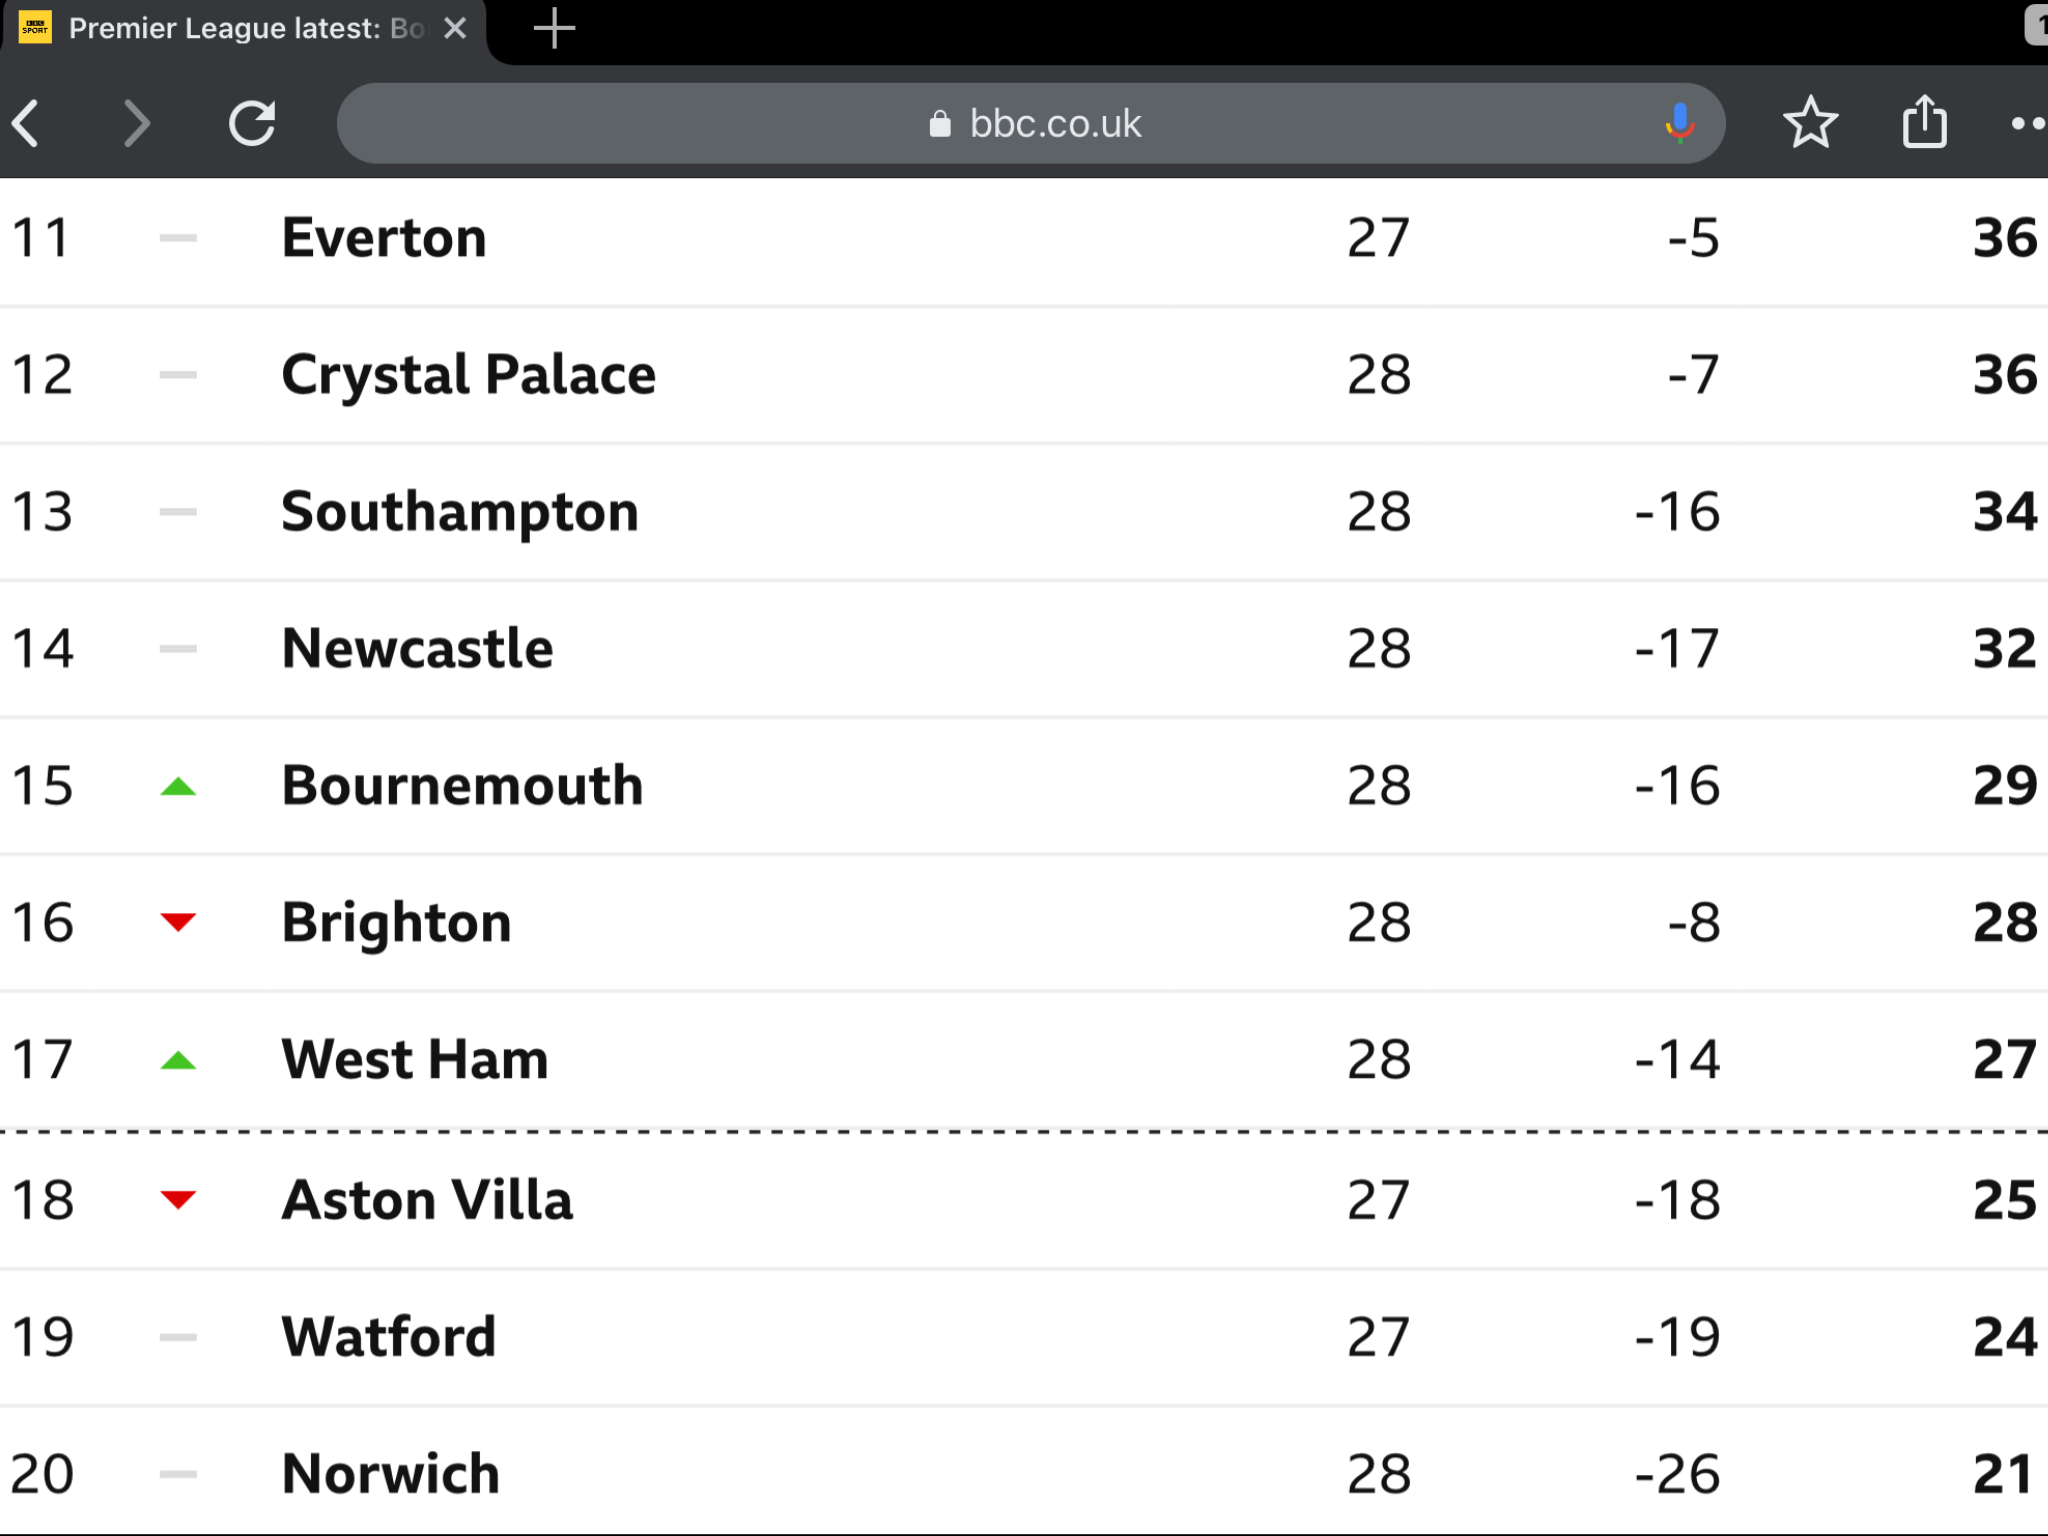The image size is (2048, 1536).
Task: Reload the page with the refresh icon
Action: (x=252, y=124)
